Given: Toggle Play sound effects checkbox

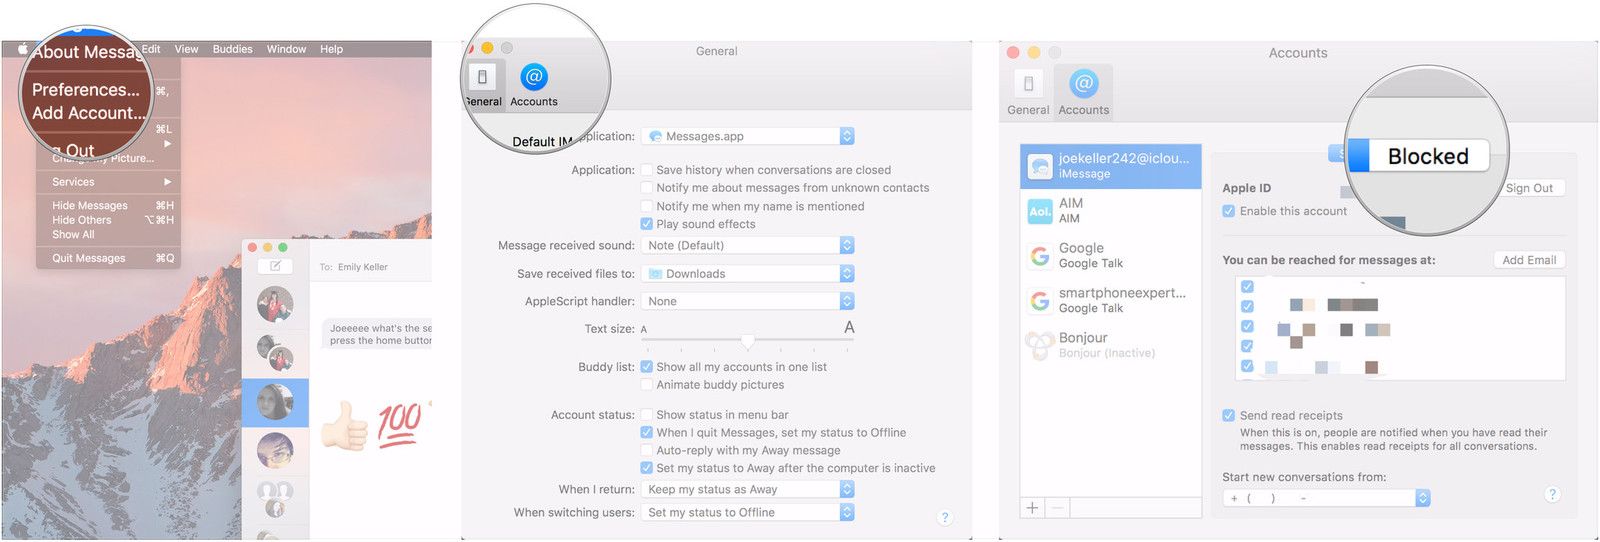Looking at the screenshot, I should [x=647, y=224].
